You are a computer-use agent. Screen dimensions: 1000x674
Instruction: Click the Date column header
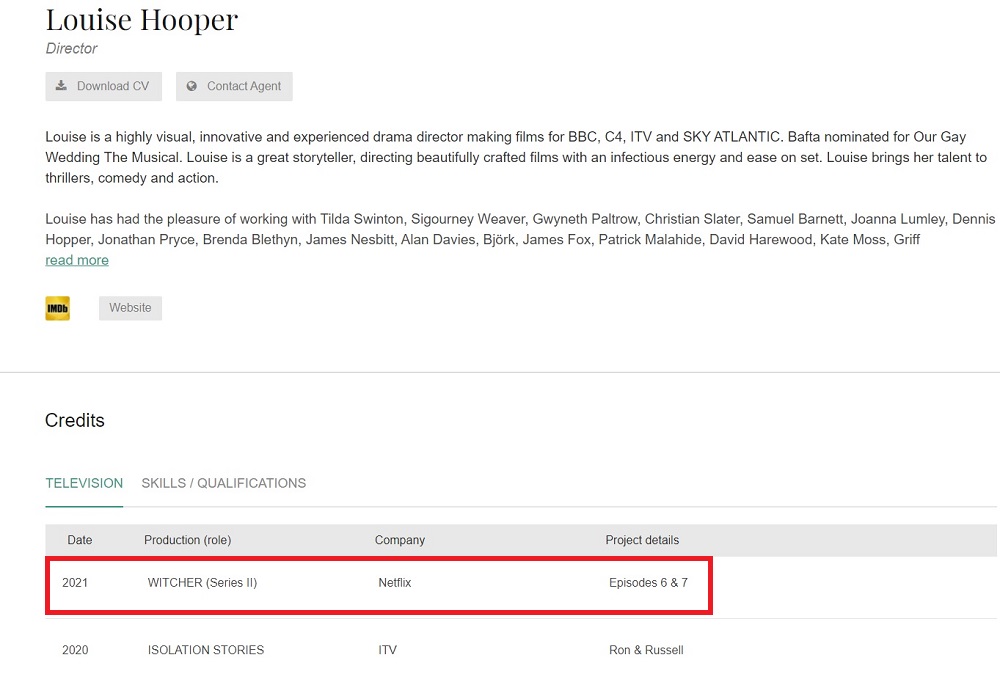click(80, 540)
